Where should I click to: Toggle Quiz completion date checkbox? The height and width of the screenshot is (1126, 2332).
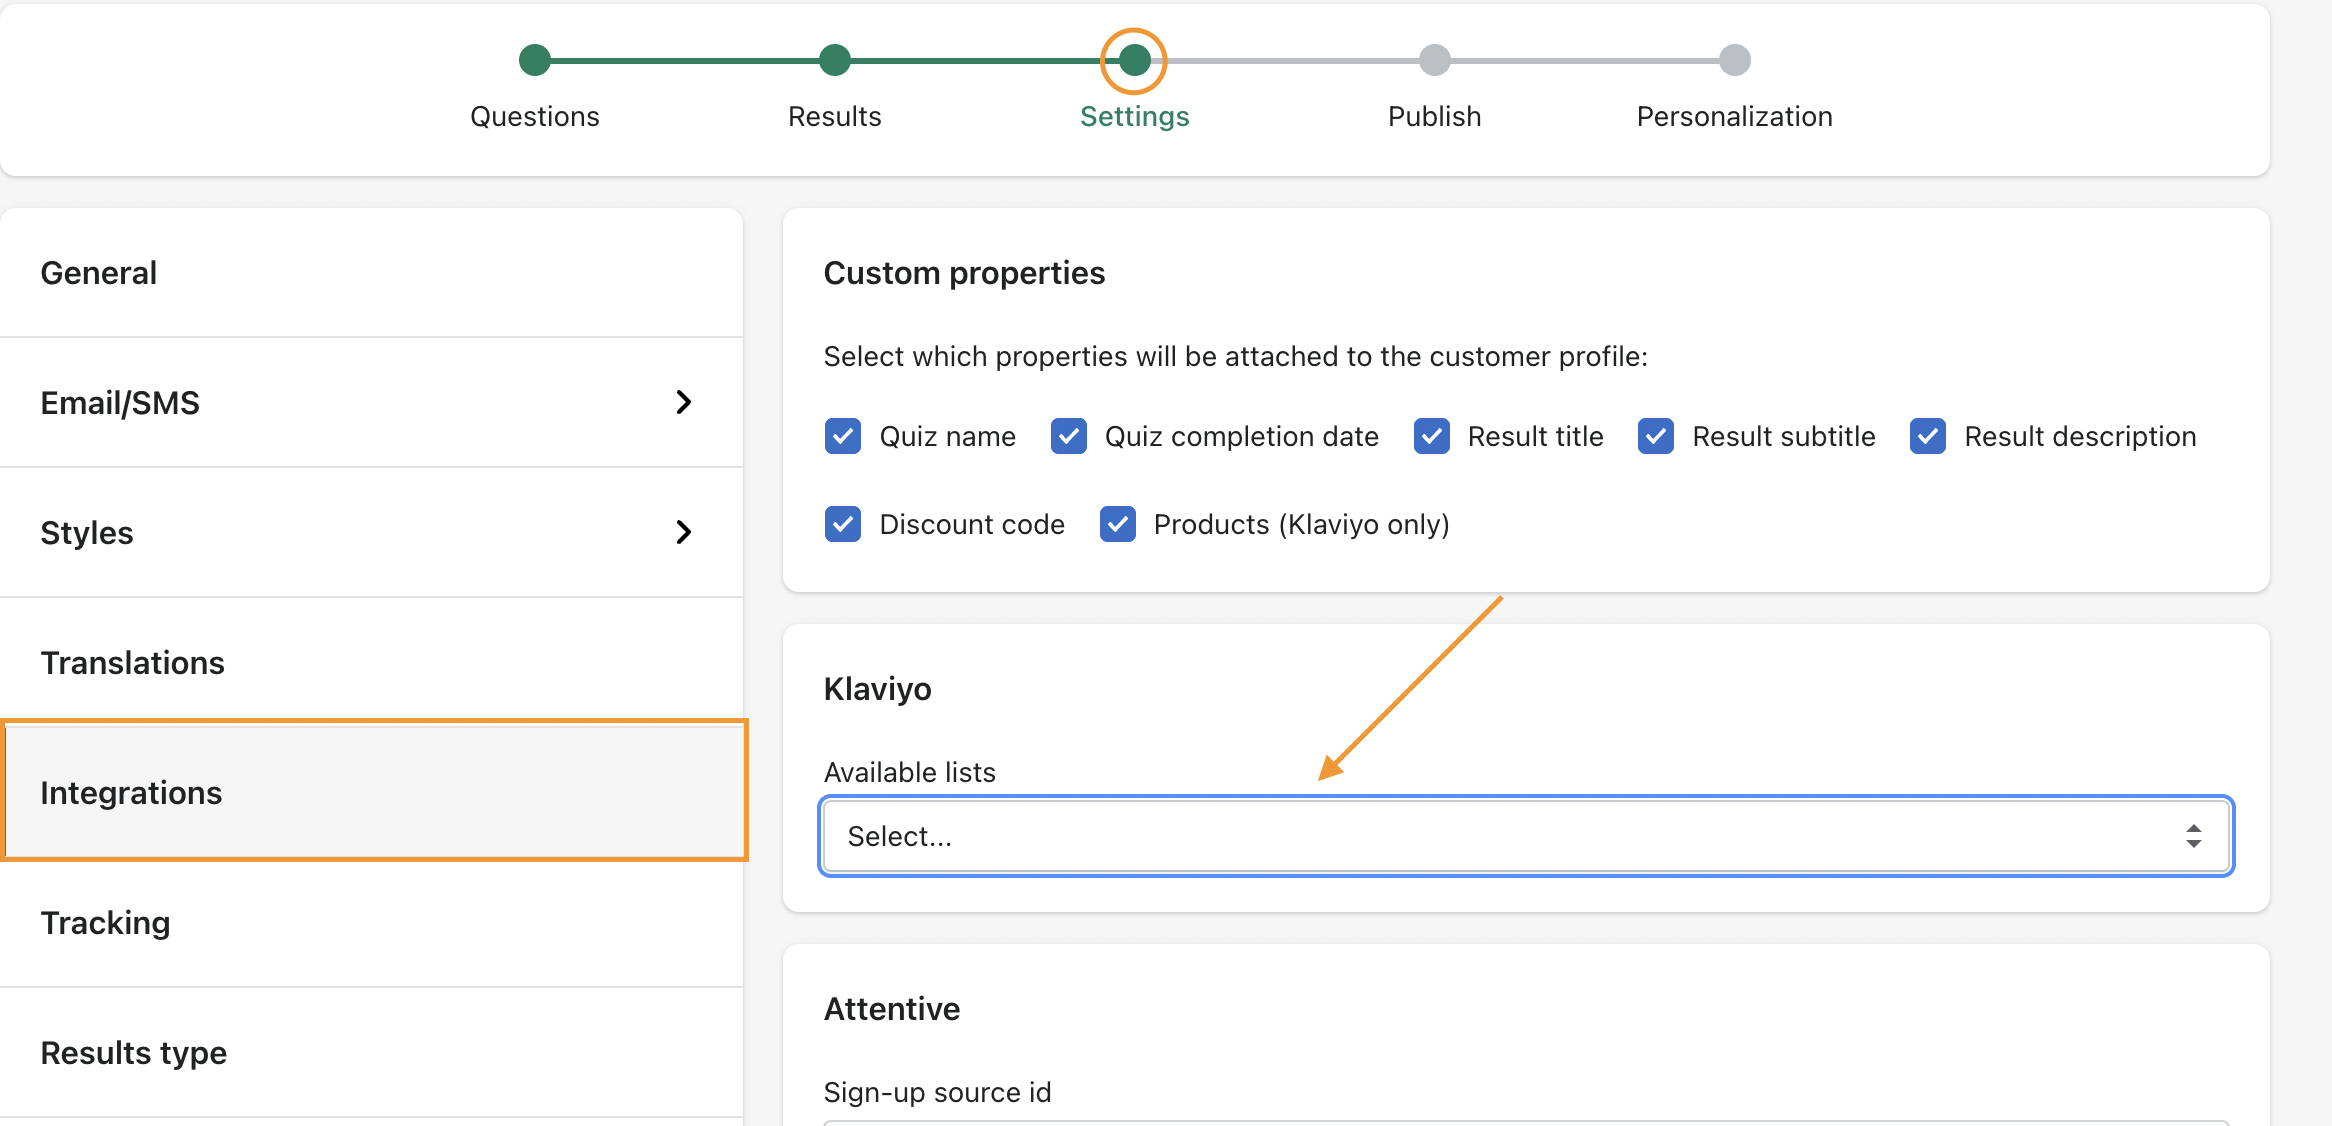[x=1069, y=436]
